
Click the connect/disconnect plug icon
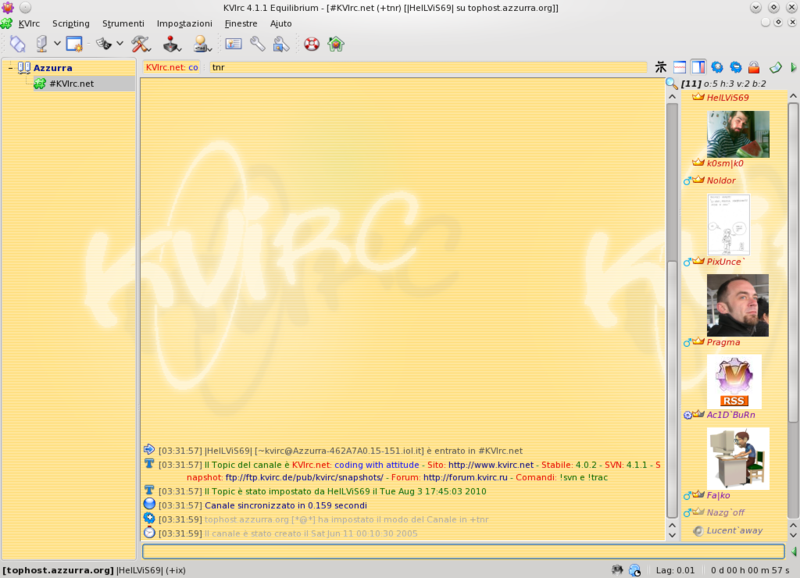[17, 44]
